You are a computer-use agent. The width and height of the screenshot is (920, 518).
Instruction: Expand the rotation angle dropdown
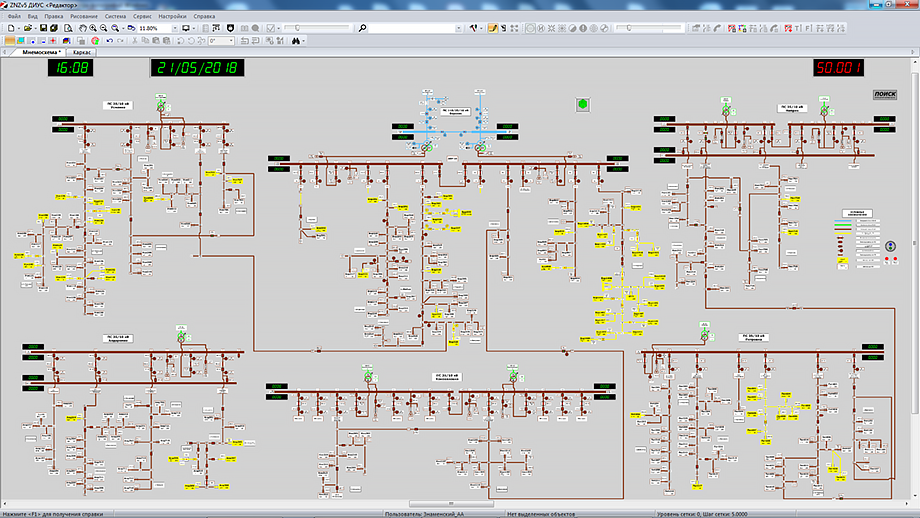point(232,41)
